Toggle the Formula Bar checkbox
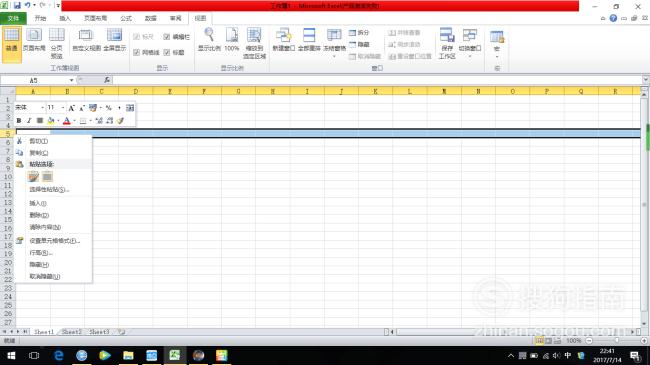 point(167,37)
